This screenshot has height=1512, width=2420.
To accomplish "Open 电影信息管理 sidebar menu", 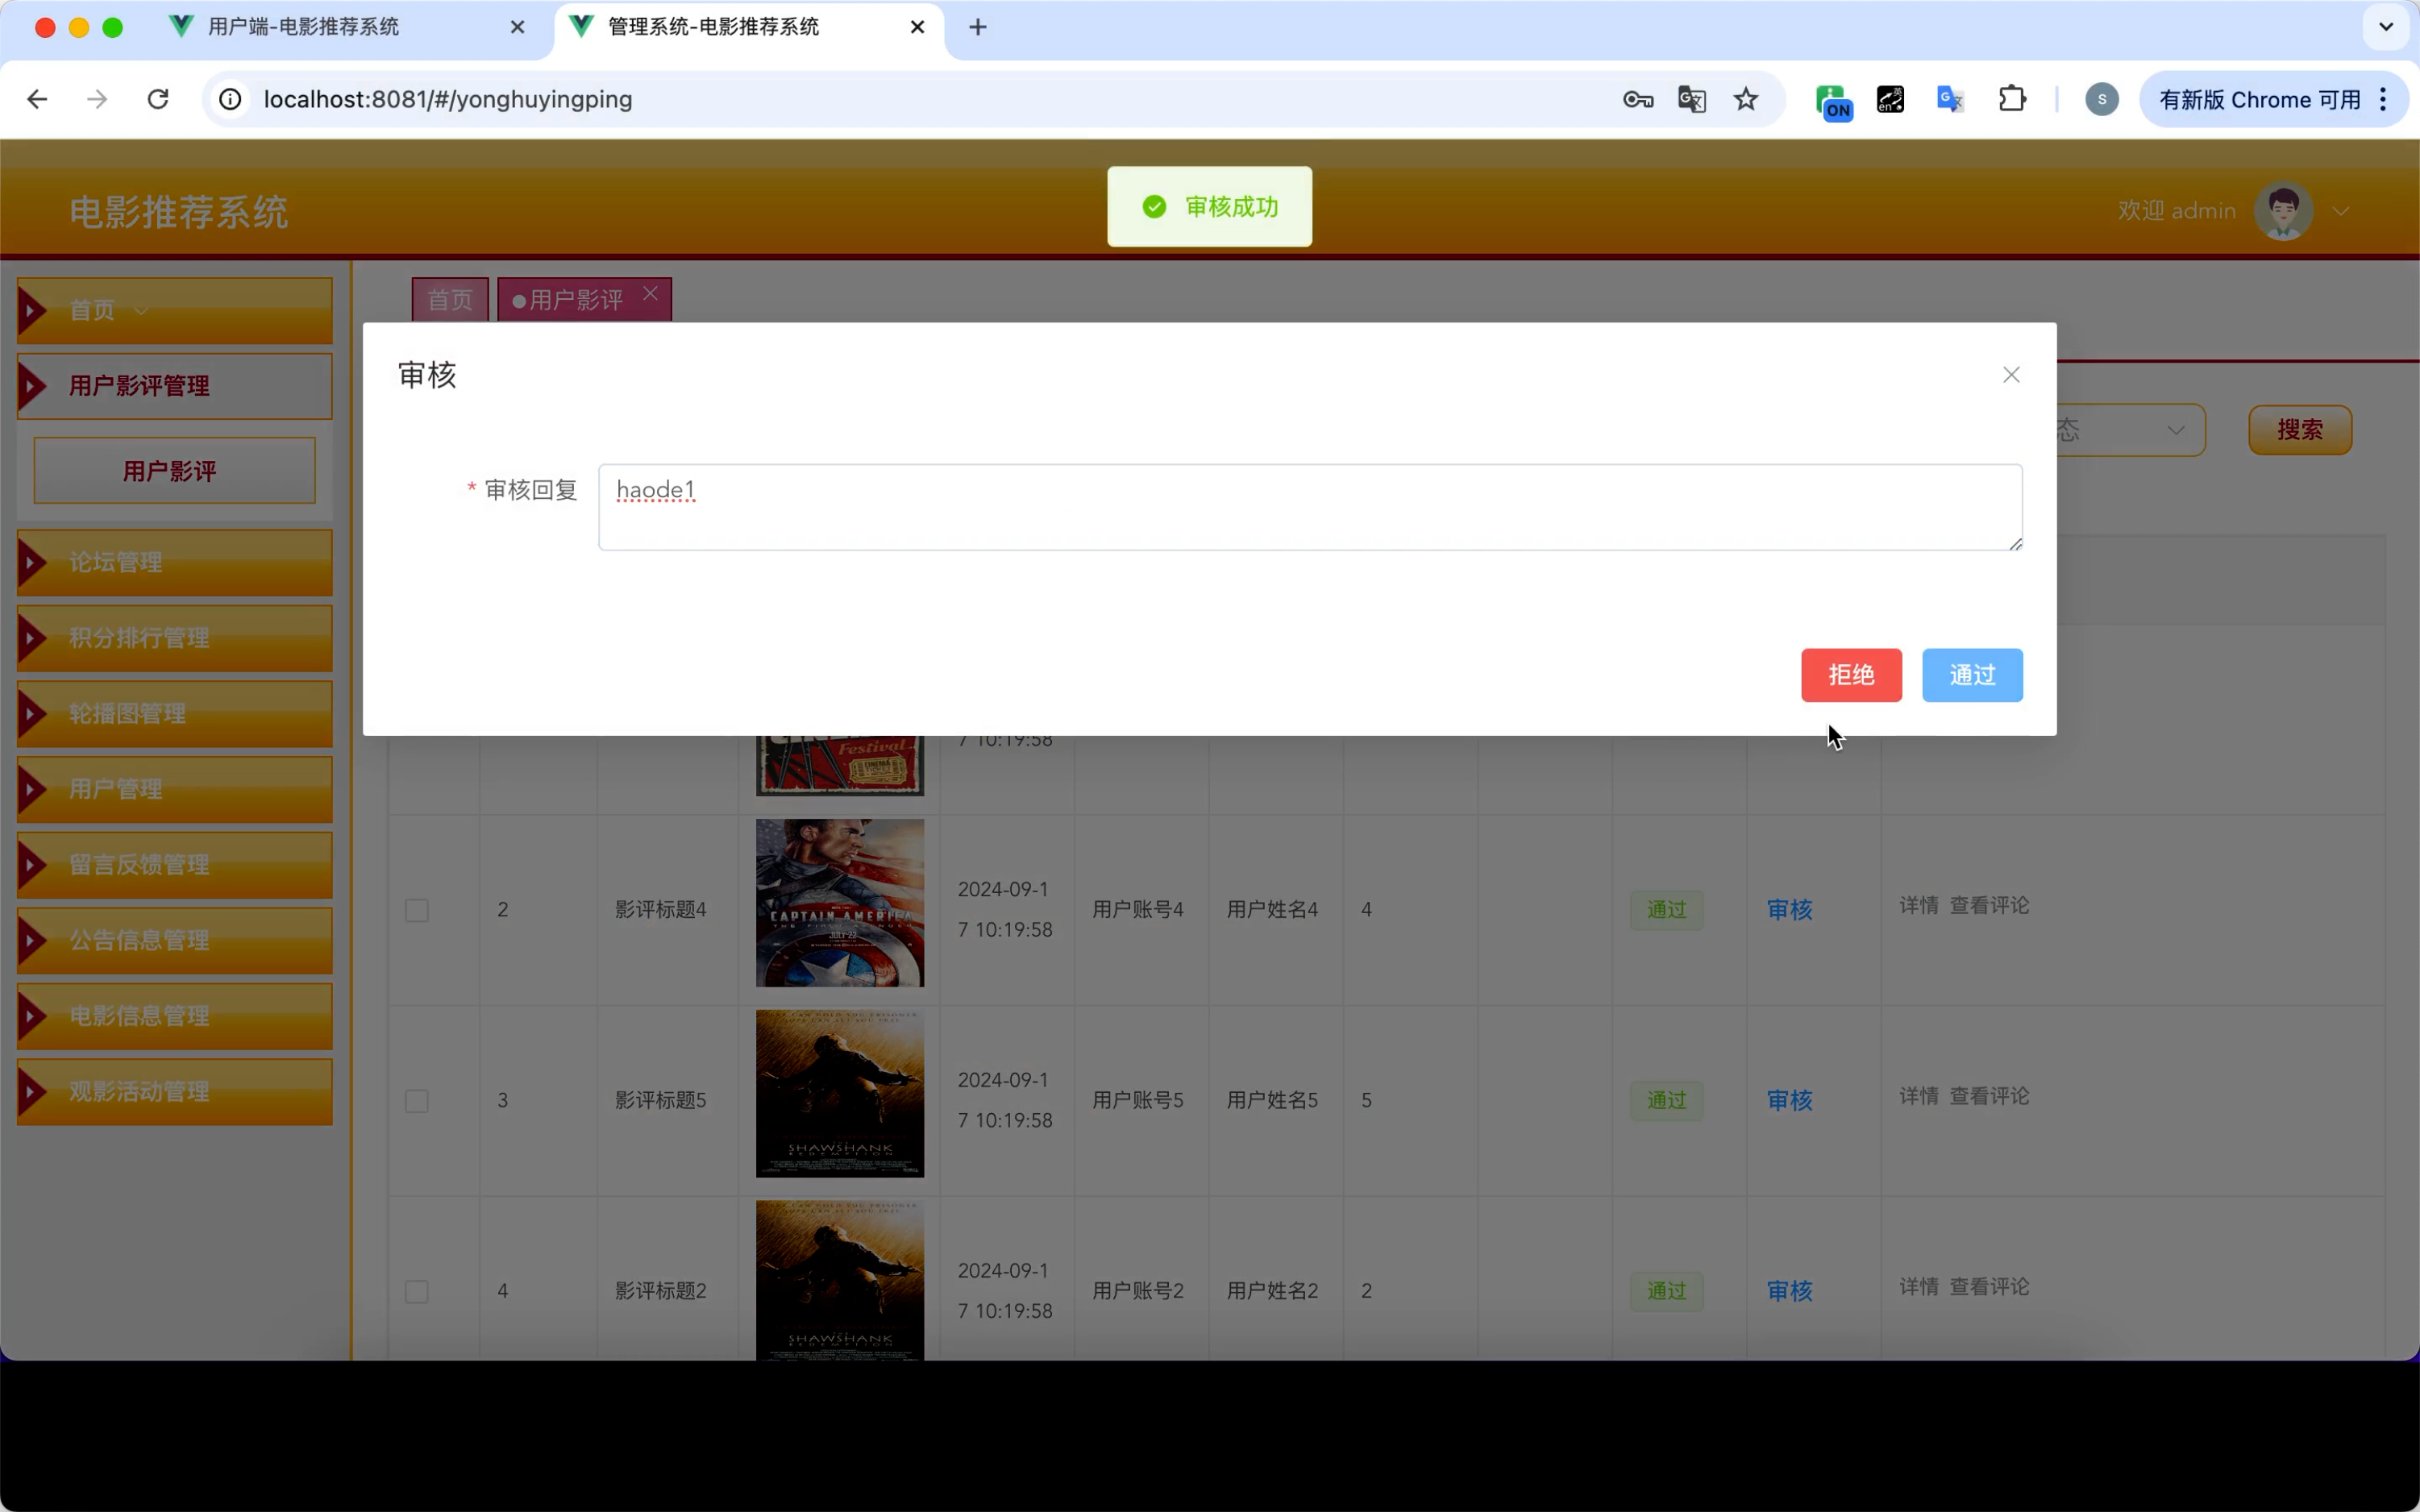I will (x=174, y=1016).
